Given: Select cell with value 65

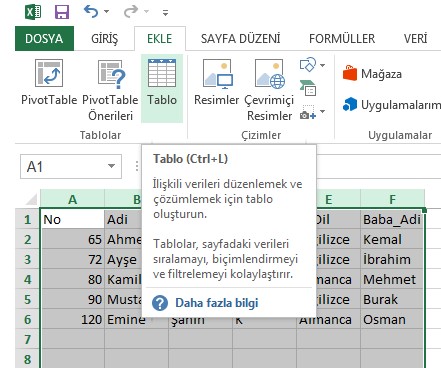Looking at the screenshot, I should coord(72,239).
